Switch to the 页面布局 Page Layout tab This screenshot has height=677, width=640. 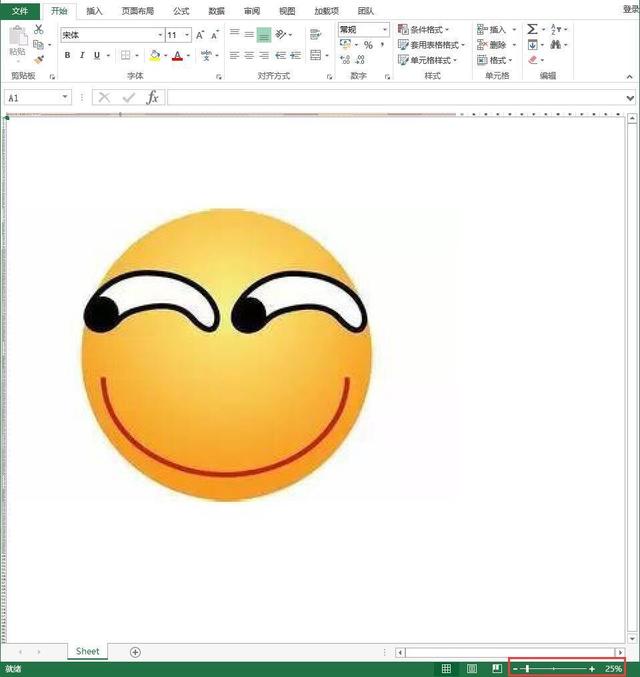pos(138,11)
